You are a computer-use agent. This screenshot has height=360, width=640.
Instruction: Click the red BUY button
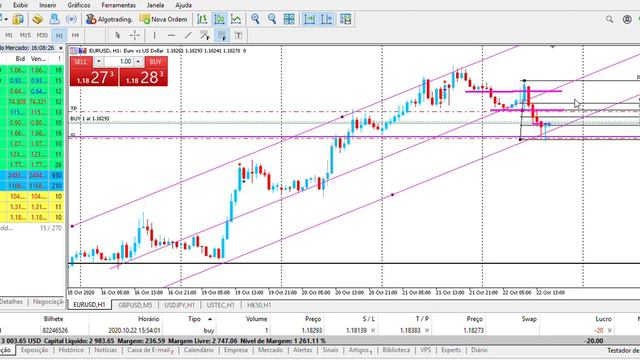click(x=143, y=72)
